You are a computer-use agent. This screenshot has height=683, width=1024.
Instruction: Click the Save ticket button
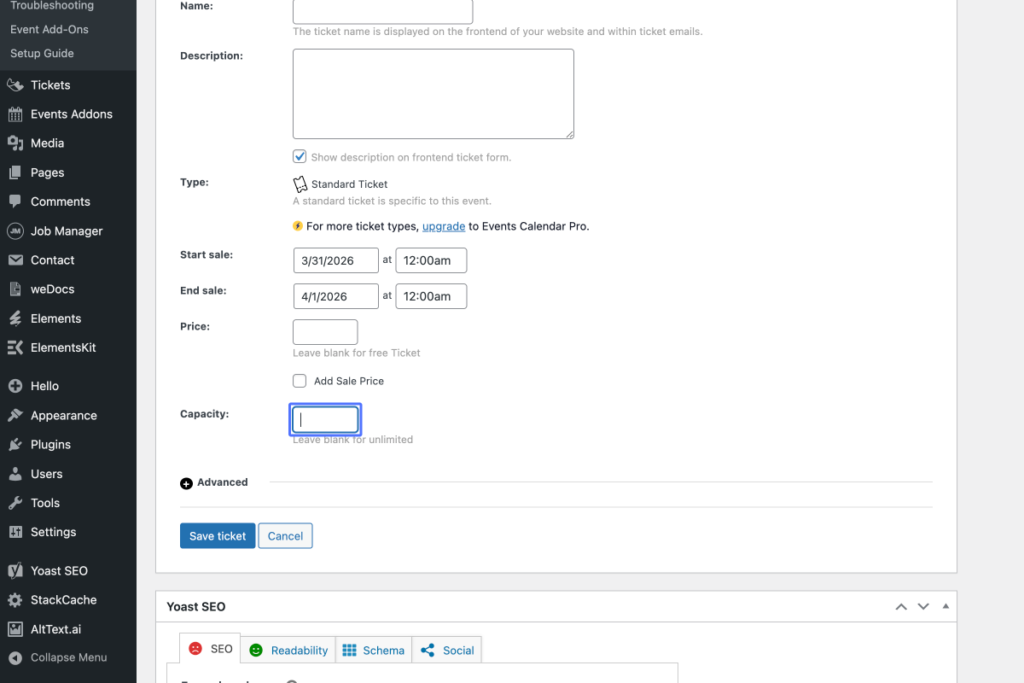pyautogui.click(x=217, y=536)
